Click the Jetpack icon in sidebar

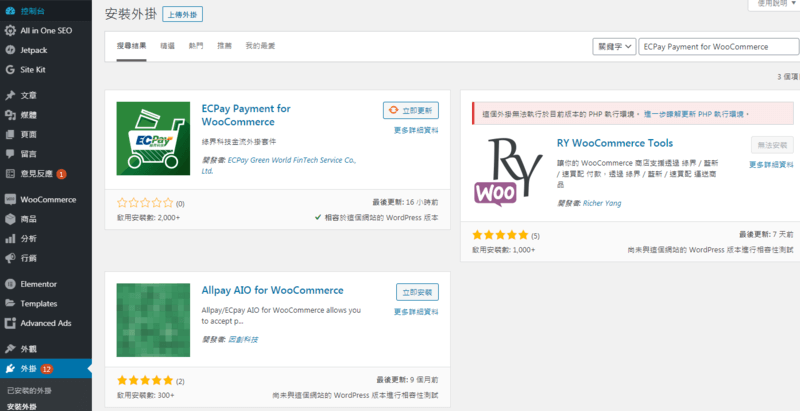[x=9, y=49]
